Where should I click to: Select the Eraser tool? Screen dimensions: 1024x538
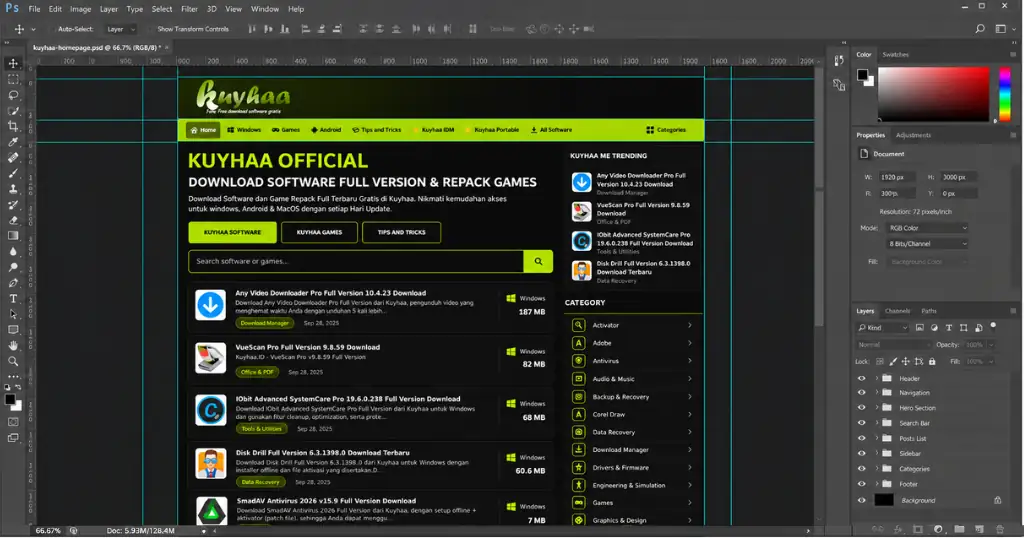(13, 220)
